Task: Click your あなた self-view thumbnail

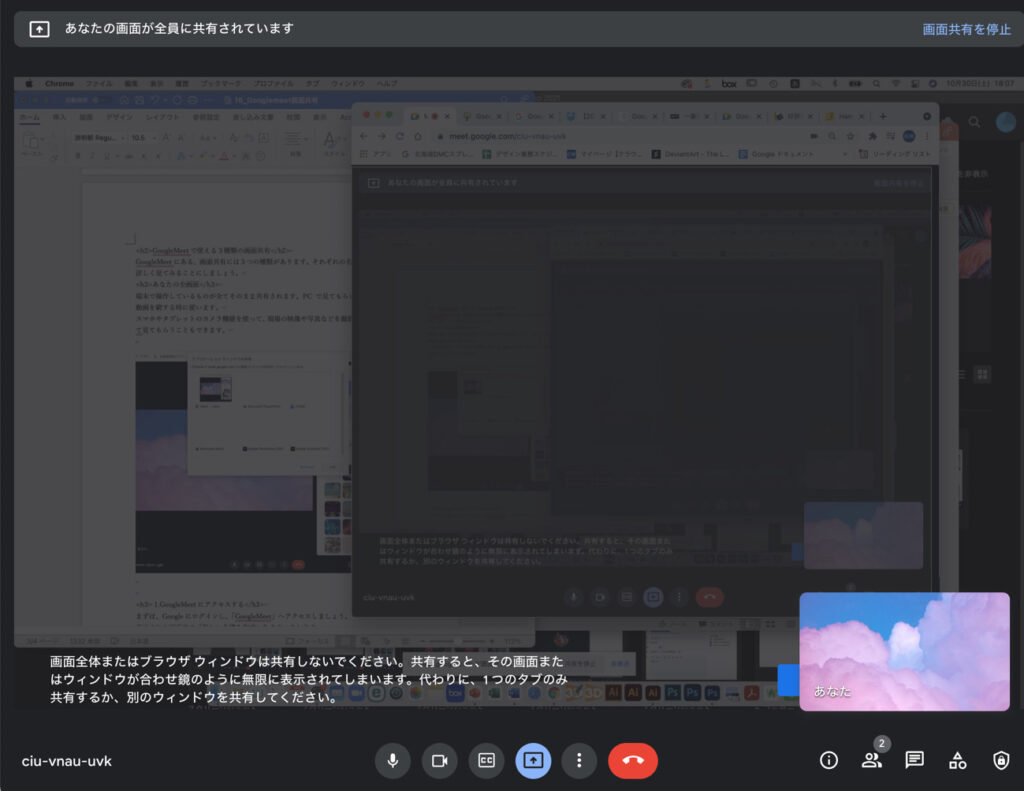Action: [904, 651]
